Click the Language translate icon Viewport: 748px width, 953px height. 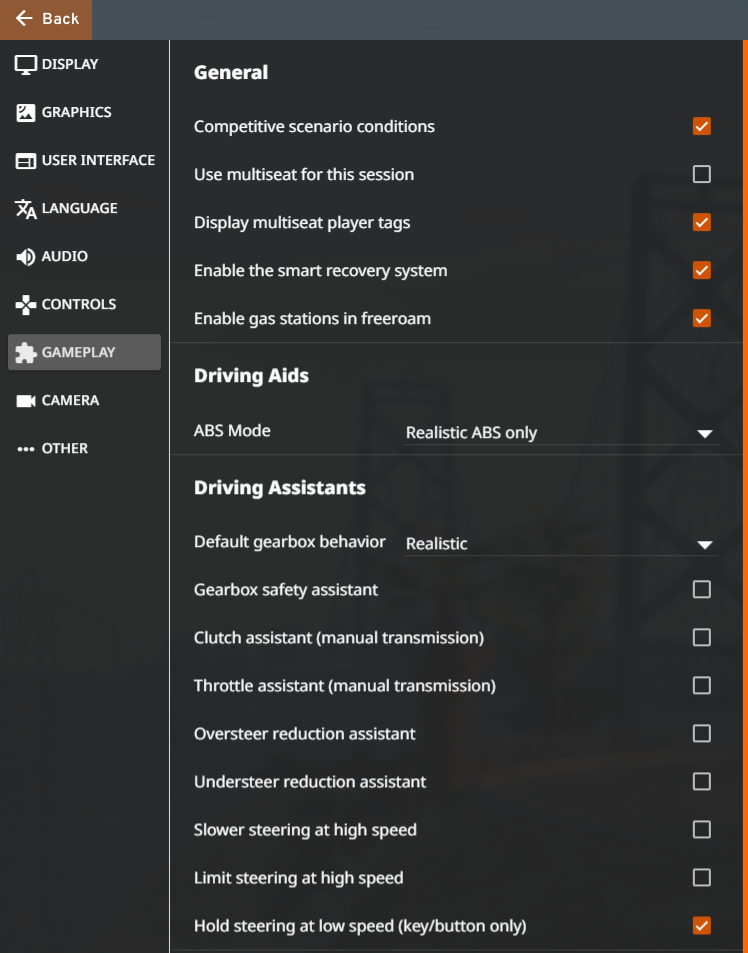(x=26, y=208)
